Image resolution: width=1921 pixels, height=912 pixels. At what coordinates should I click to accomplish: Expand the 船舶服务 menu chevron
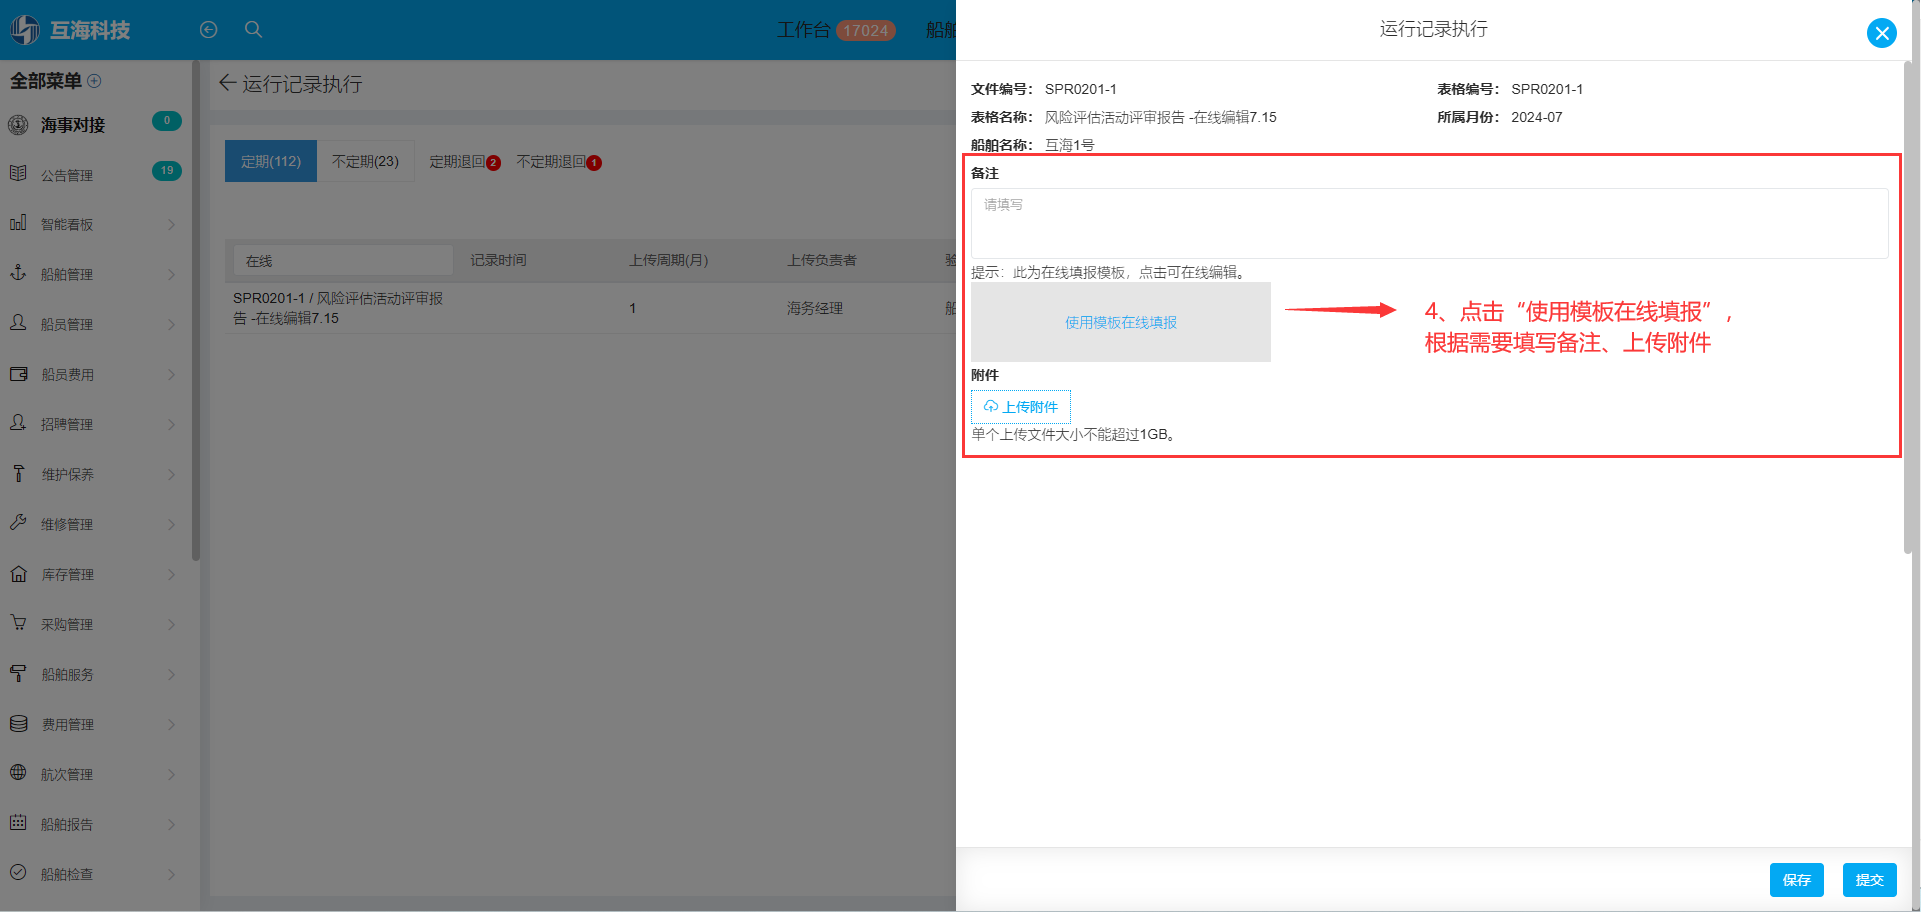pyautogui.click(x=171, y=674)
